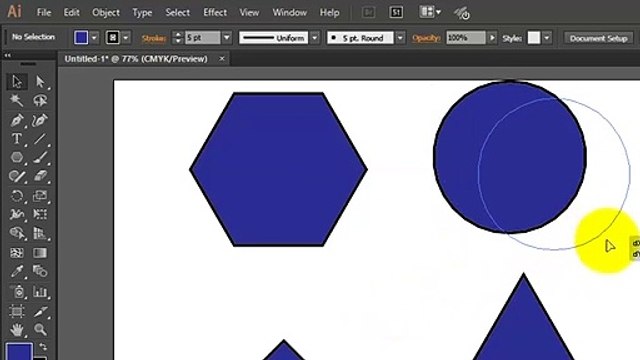Open the Type menu
The image size is (640, 360).
pyautogui.click(x=142, y=13)
